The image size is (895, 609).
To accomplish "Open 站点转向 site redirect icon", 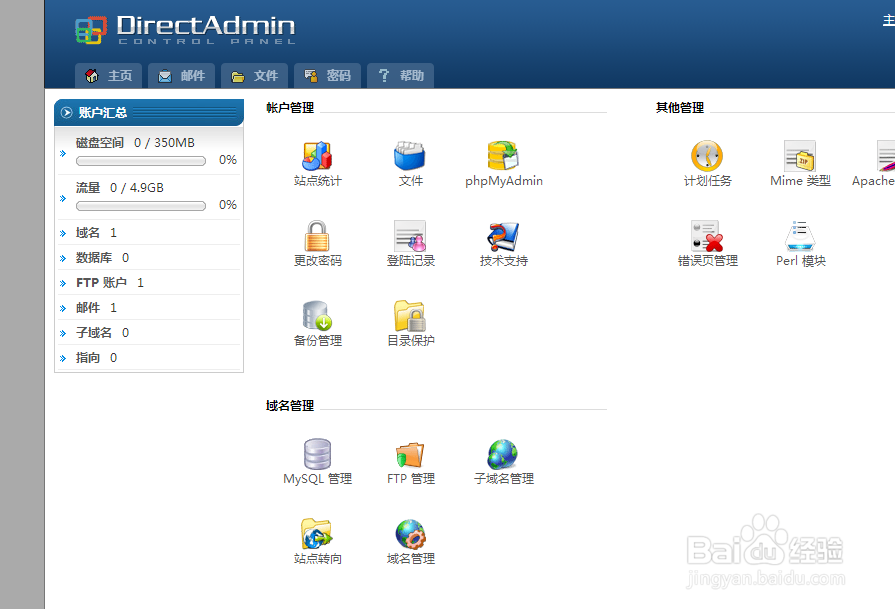I will (x=317, y=534).
